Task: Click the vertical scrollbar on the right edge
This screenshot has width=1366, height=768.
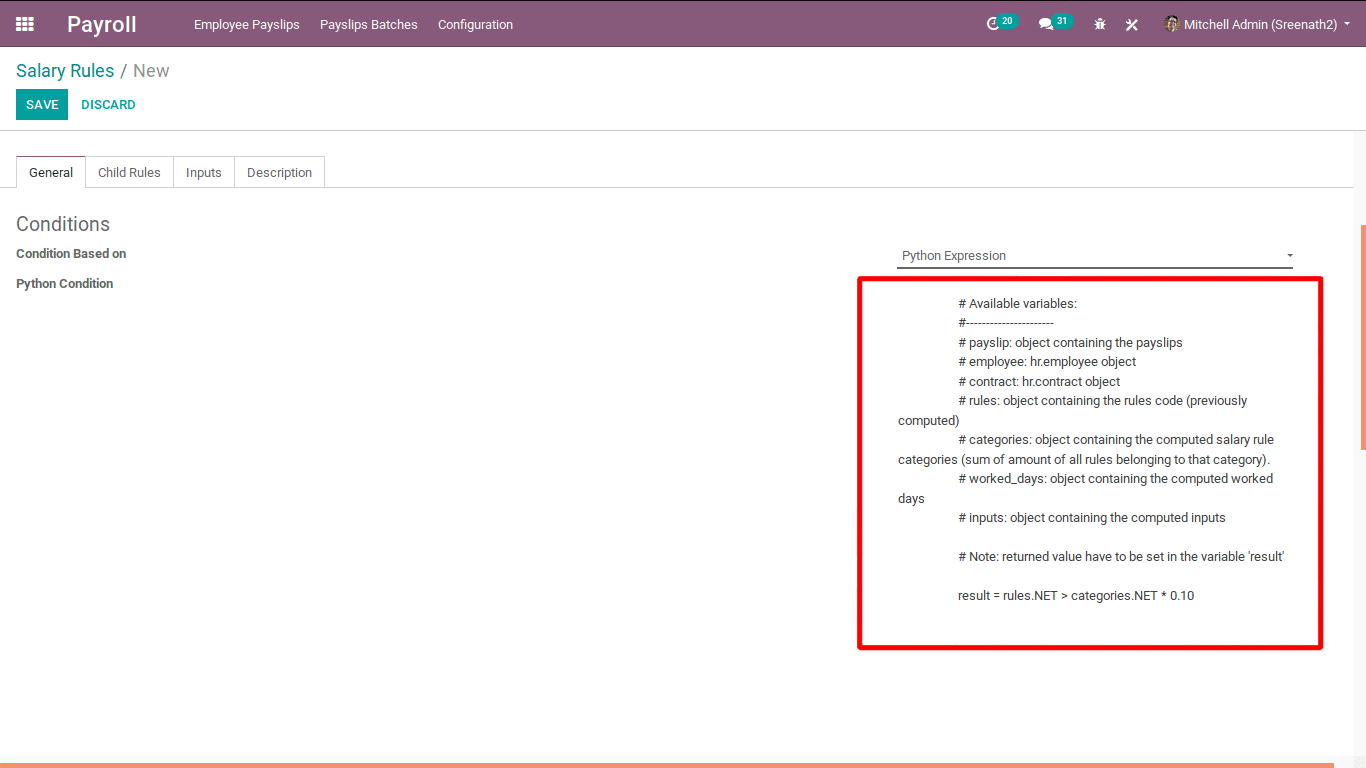Action: pos(1362,337)
